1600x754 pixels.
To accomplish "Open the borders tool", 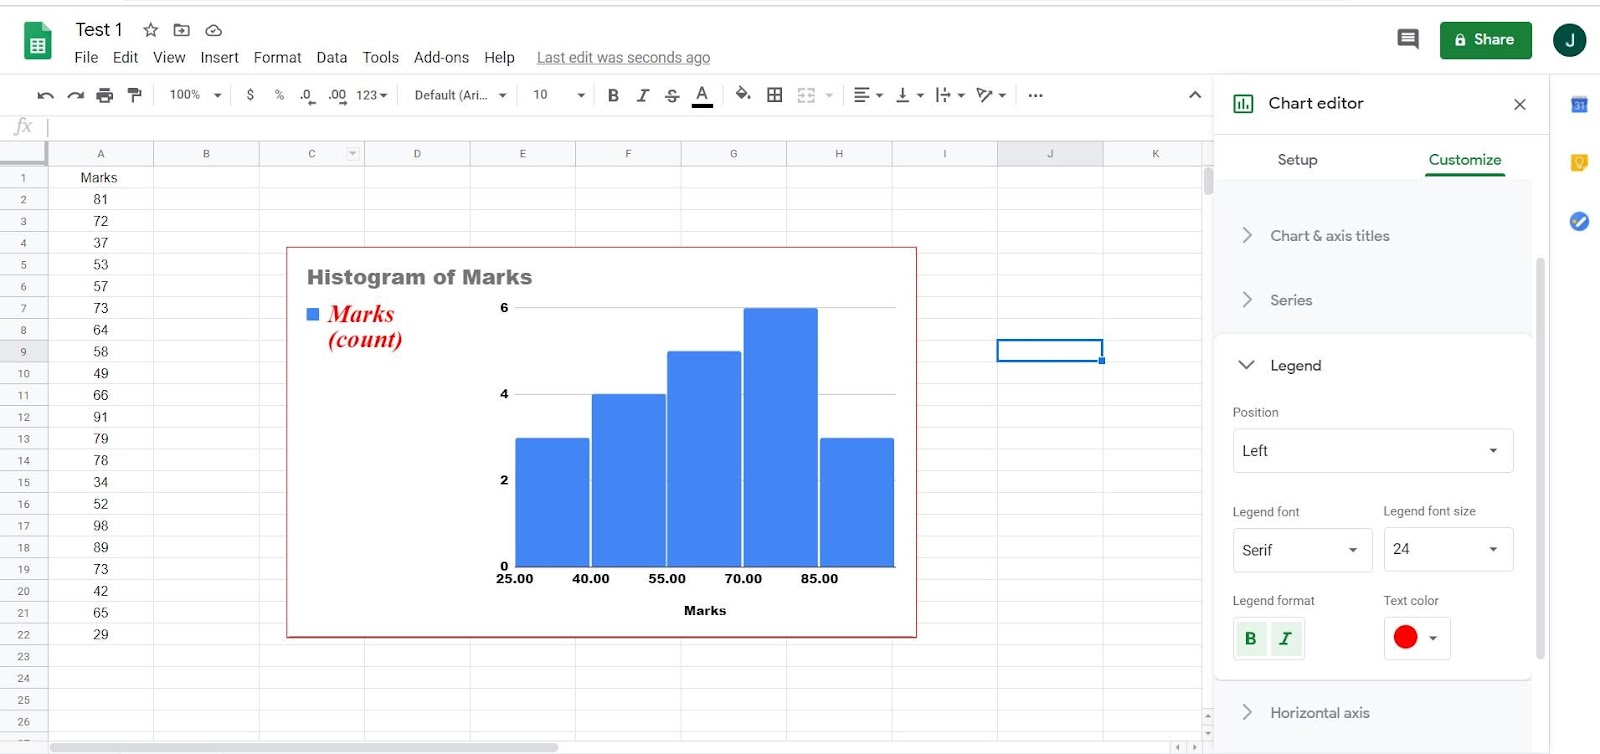I will click(774, 95).
